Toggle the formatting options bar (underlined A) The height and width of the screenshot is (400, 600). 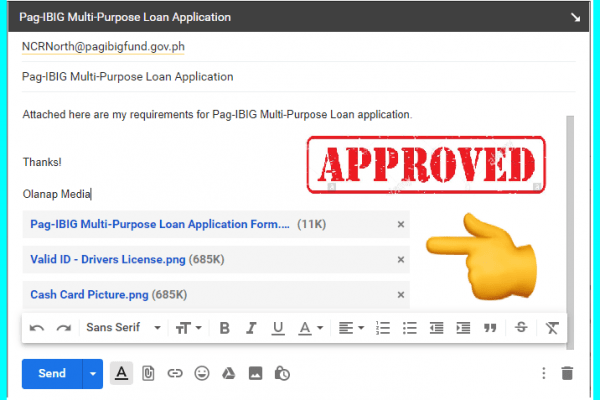[x=121, y=373]
